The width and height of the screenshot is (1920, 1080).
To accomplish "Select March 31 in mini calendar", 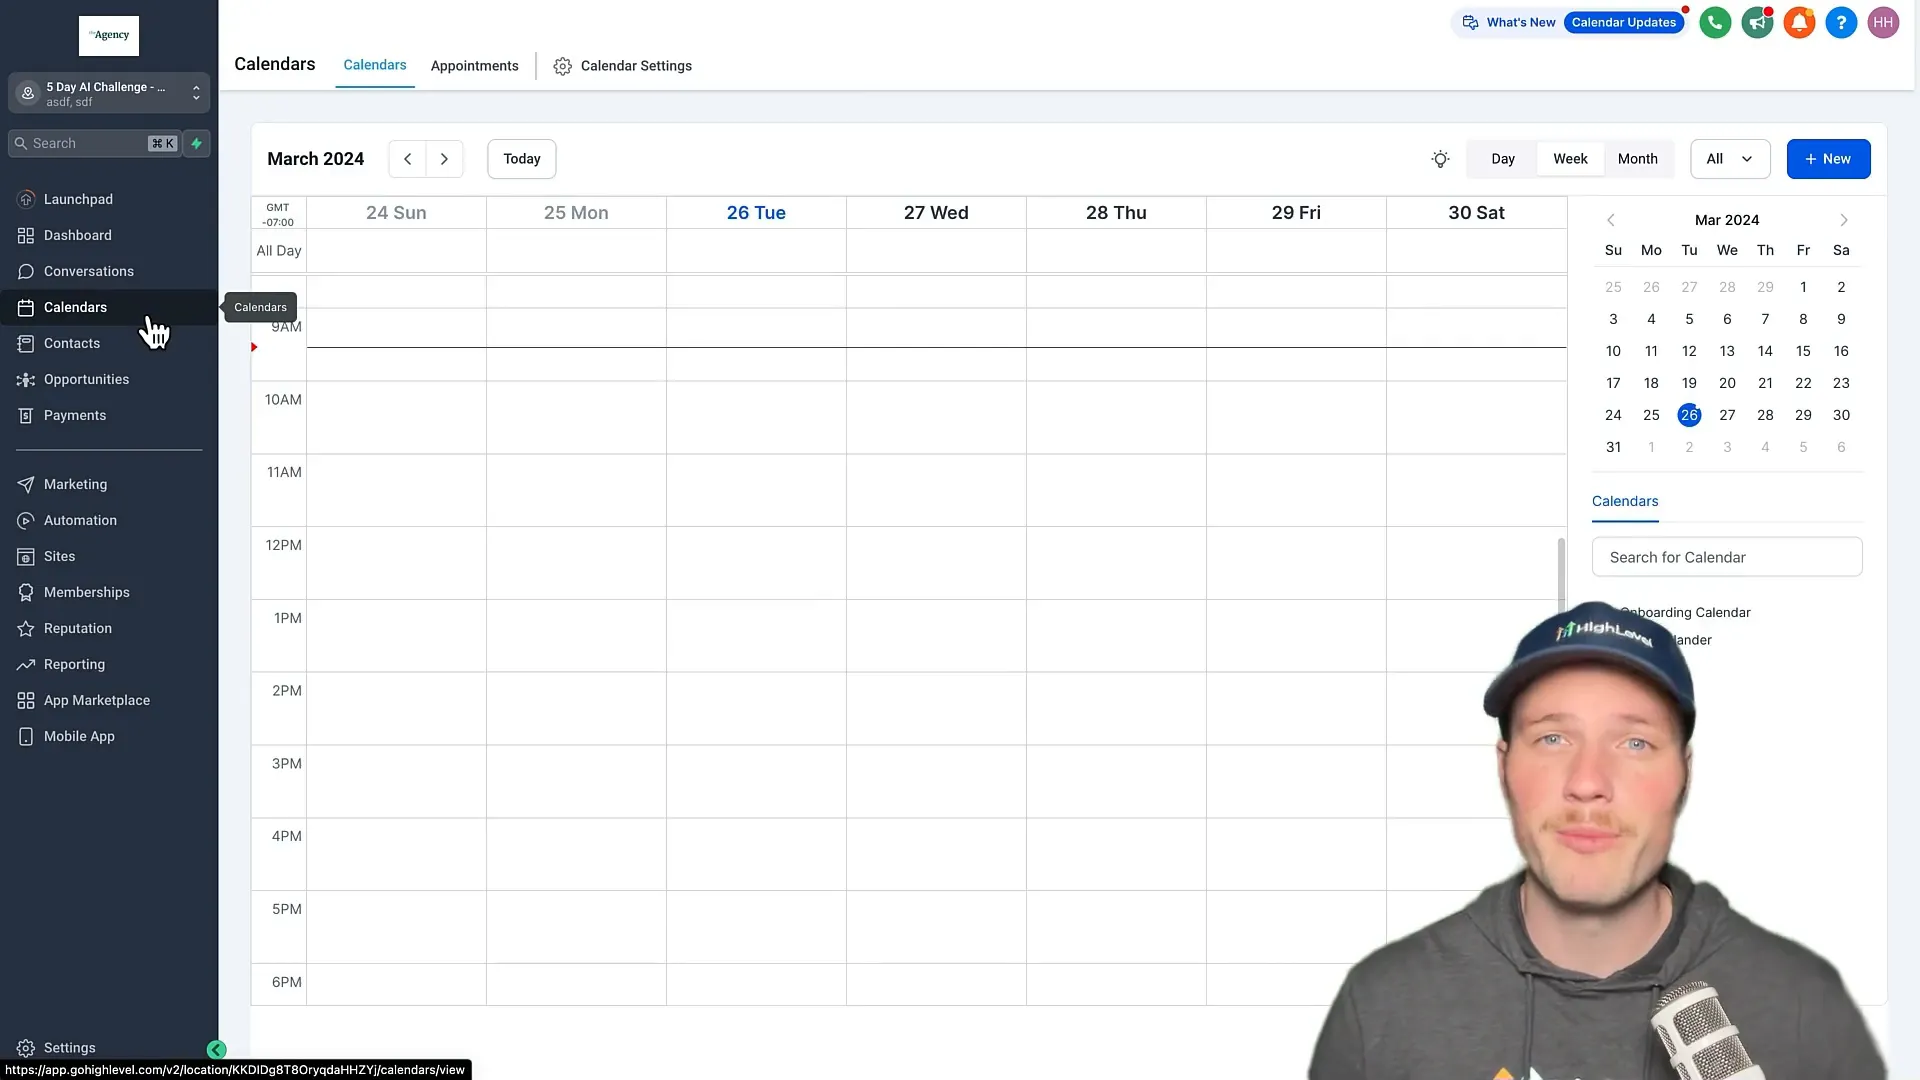I will [1613, 447].
